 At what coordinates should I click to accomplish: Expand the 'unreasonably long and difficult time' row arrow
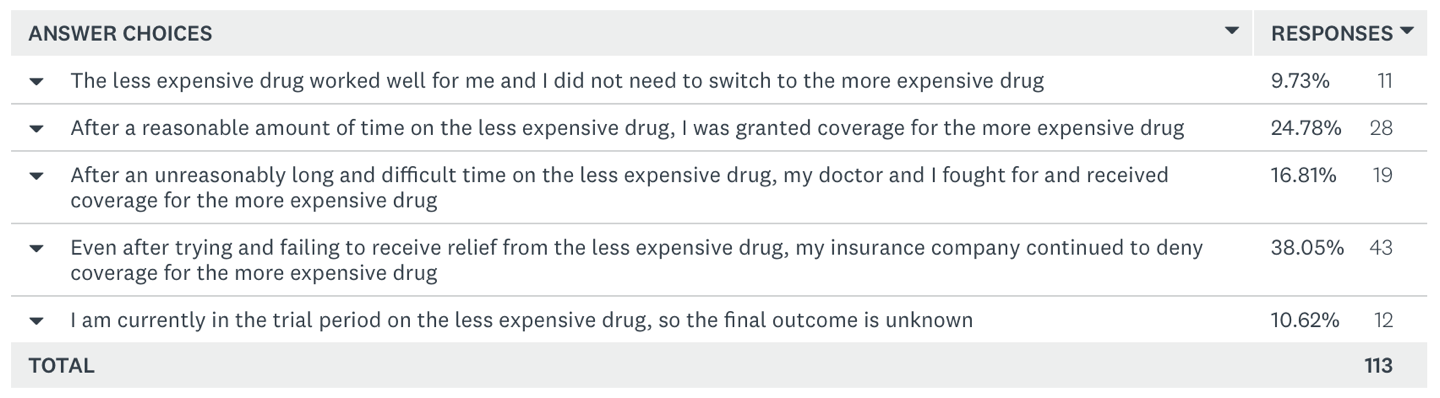click(37, 176)
